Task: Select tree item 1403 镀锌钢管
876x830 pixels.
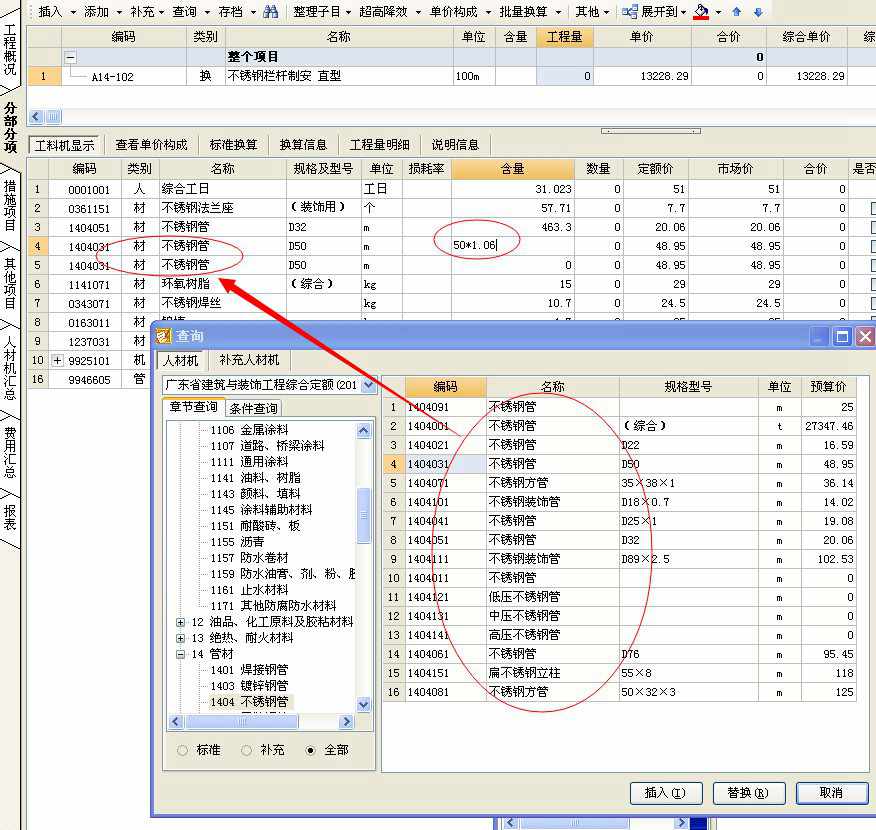Action: pyautogui.click(x=249, y=686)
